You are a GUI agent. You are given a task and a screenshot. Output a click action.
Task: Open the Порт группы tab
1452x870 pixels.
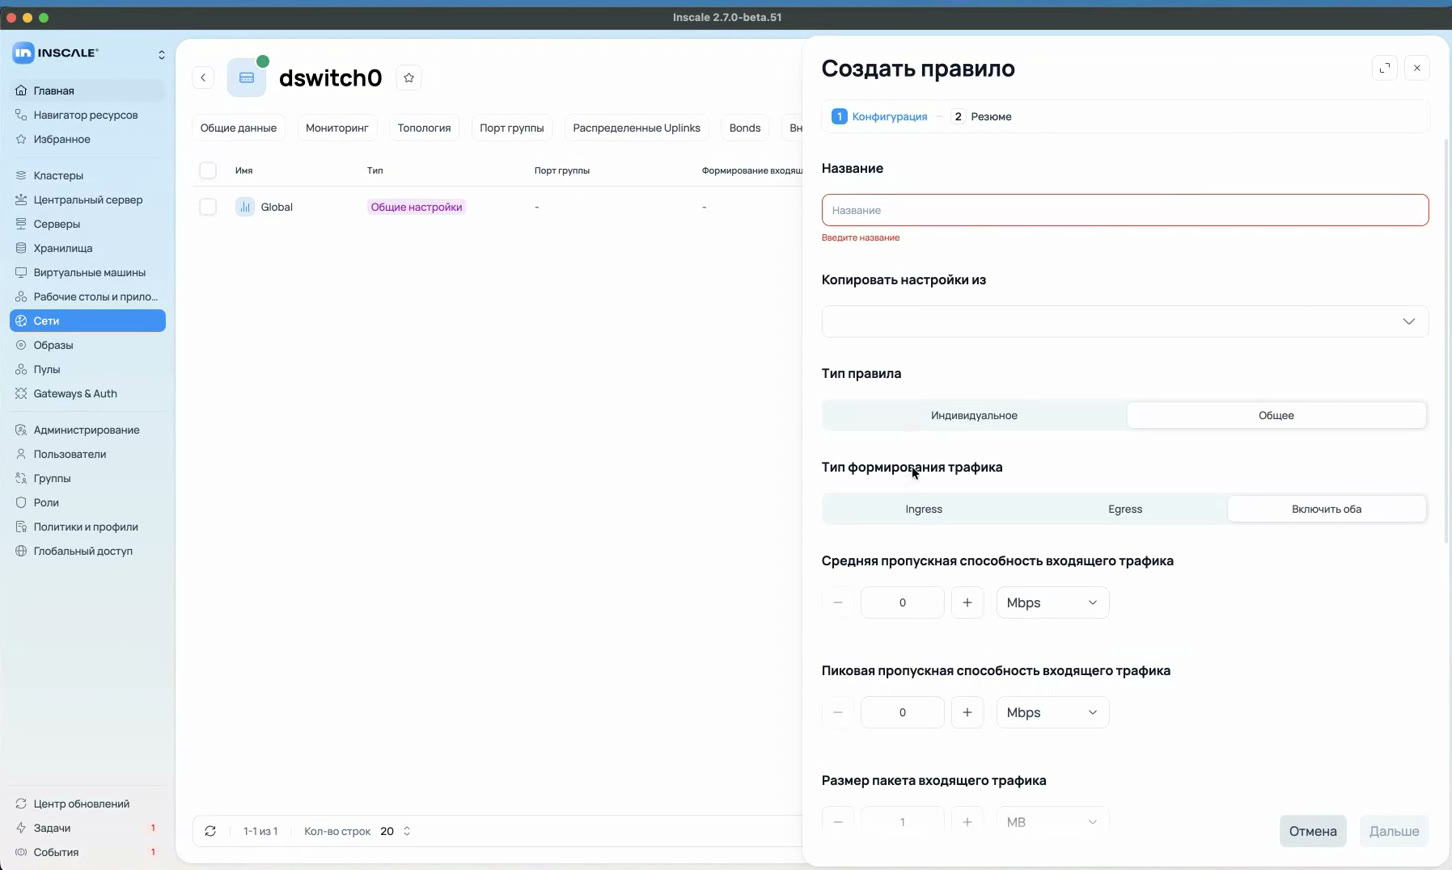(512, 128)
